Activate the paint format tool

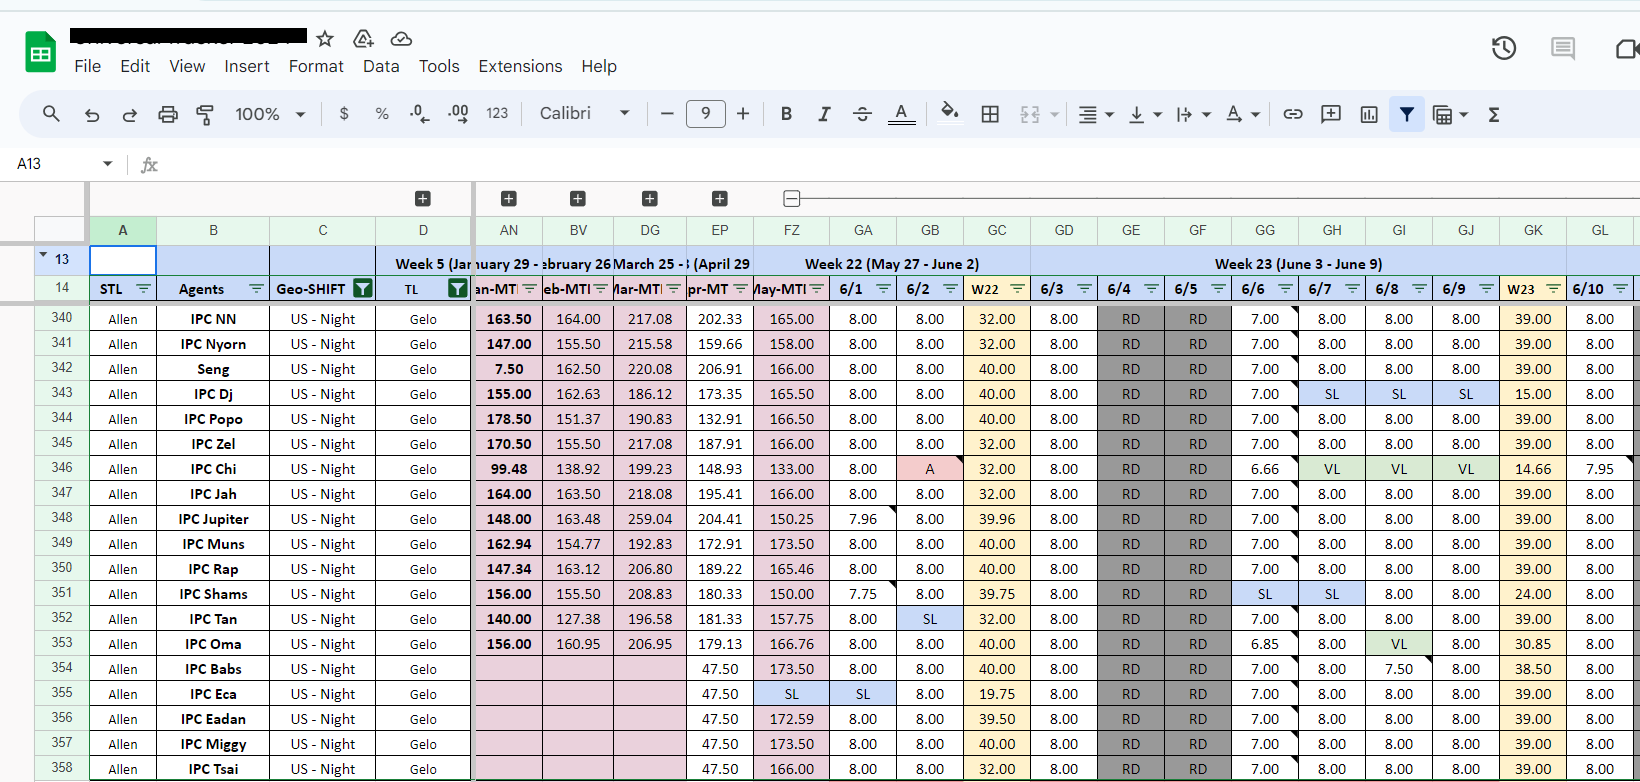205,114
